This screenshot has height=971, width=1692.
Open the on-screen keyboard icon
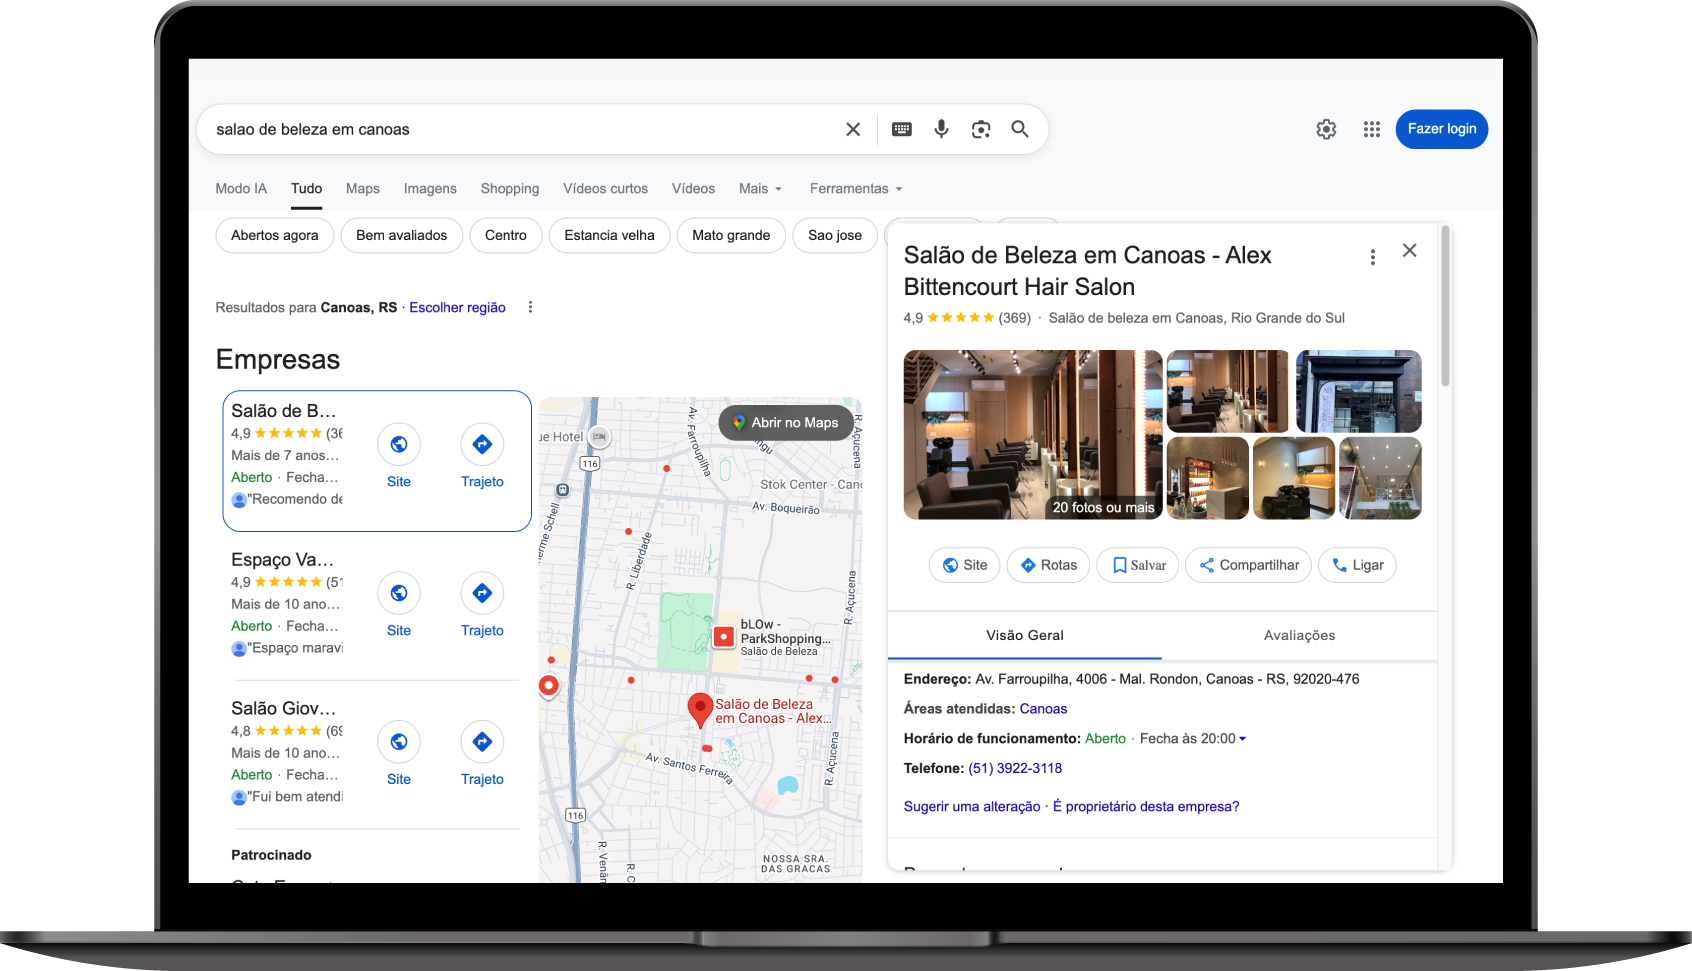pos(902,129)
